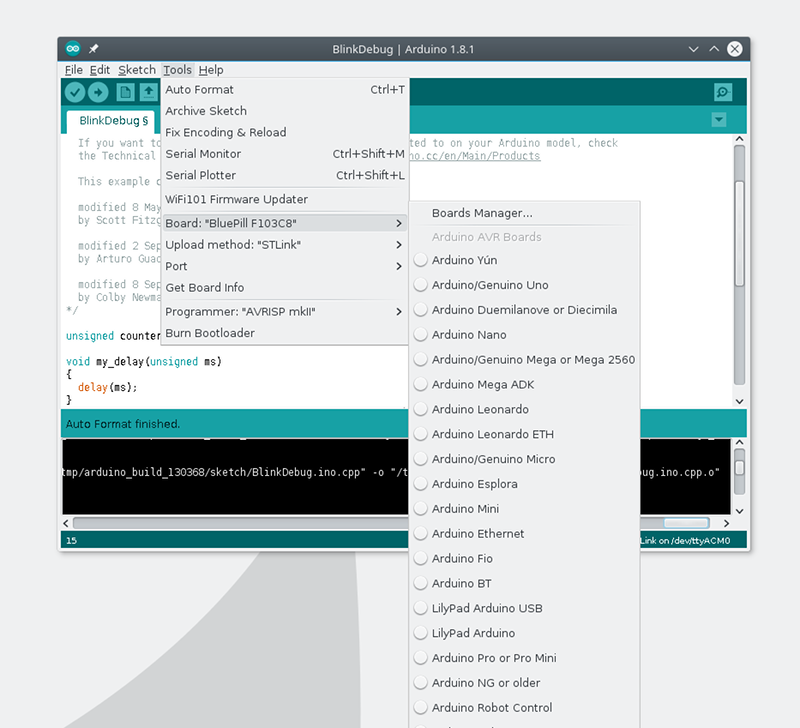Open the Serial Monitor magnifier icon
Screen dimensions: 800x728
click(723, 92)
